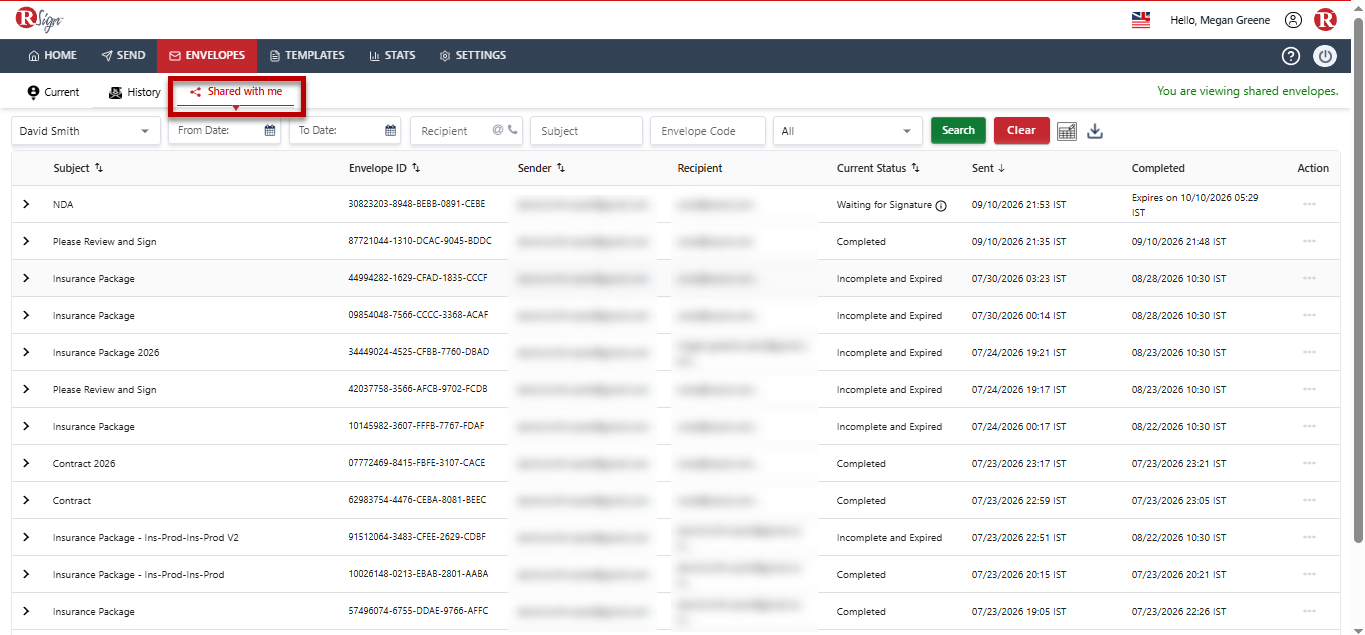Open the SEND menu
Viewport: 1365px width, 635px height.
click(123, 56)
